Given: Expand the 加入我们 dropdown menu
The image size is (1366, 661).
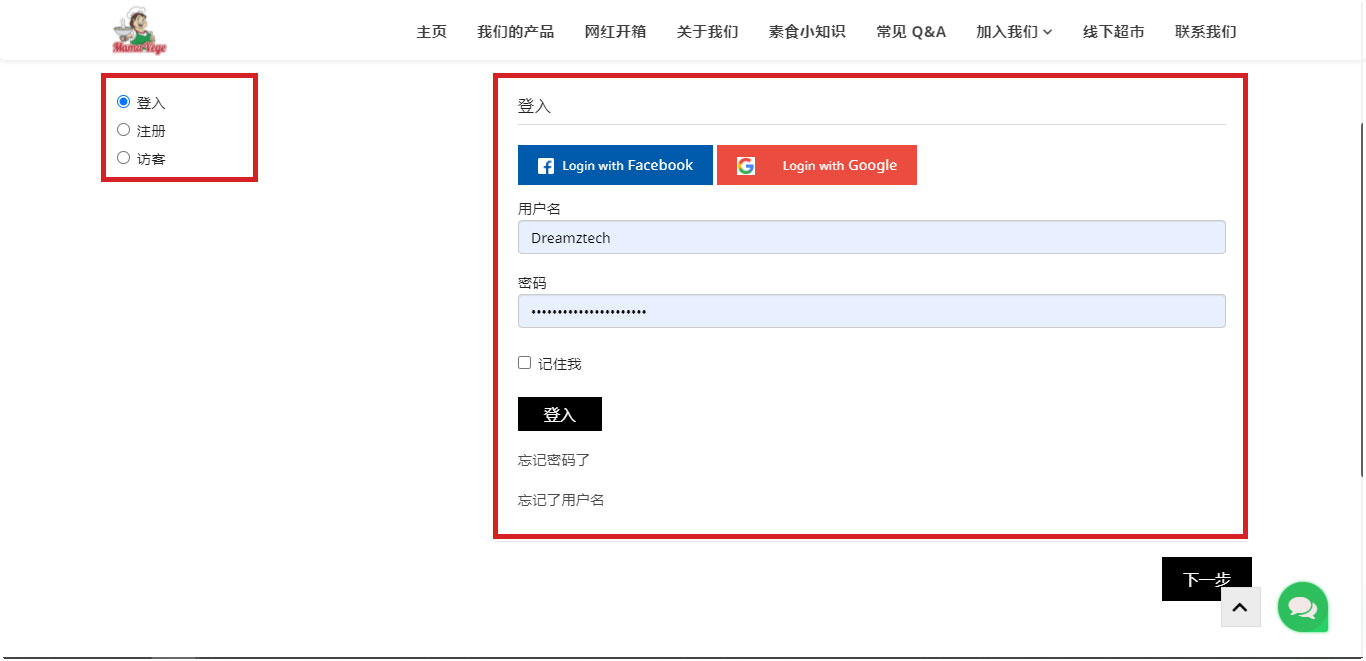Looking at the screenshot, I should 1013,32.
